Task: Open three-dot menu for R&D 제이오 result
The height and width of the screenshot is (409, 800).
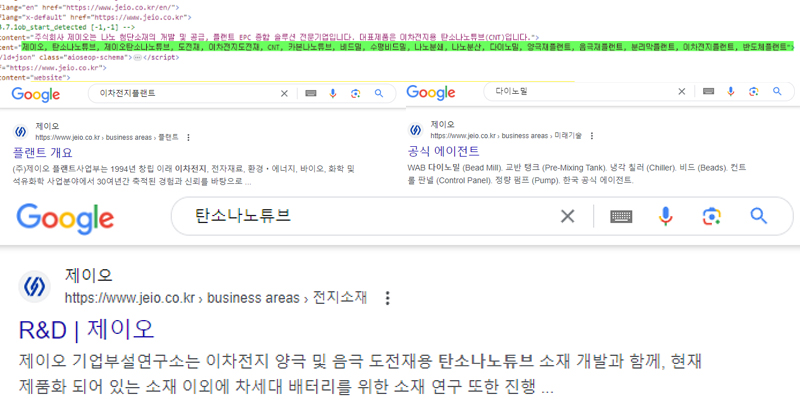Action: click(387, 298)
